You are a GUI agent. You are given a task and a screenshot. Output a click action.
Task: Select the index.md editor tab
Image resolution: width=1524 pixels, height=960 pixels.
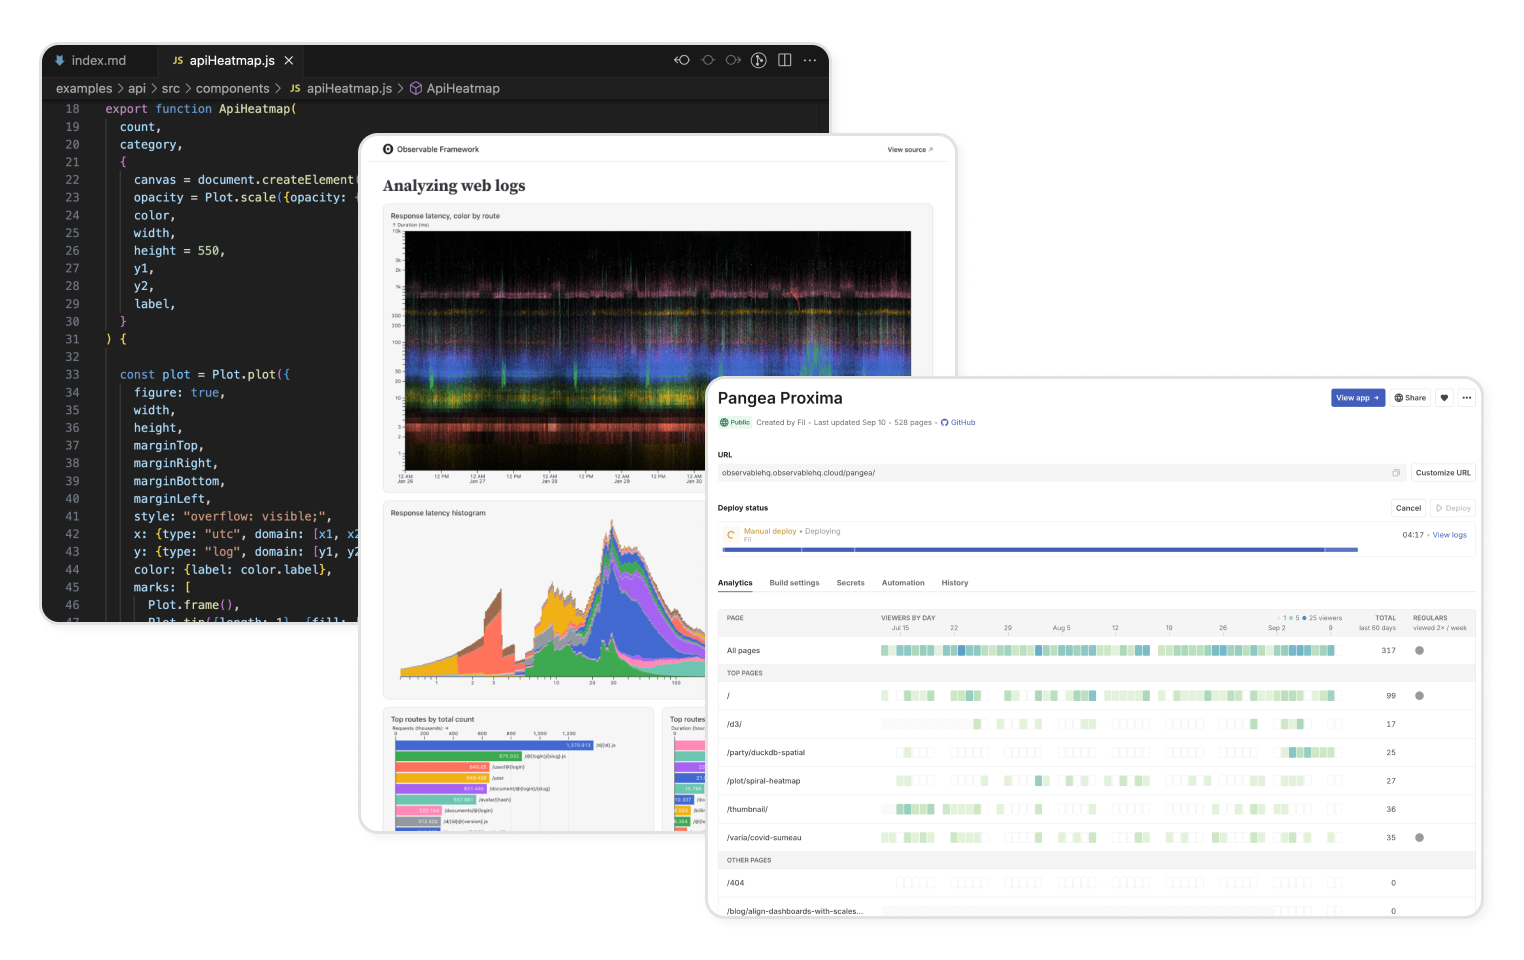(x=98, y=60)
